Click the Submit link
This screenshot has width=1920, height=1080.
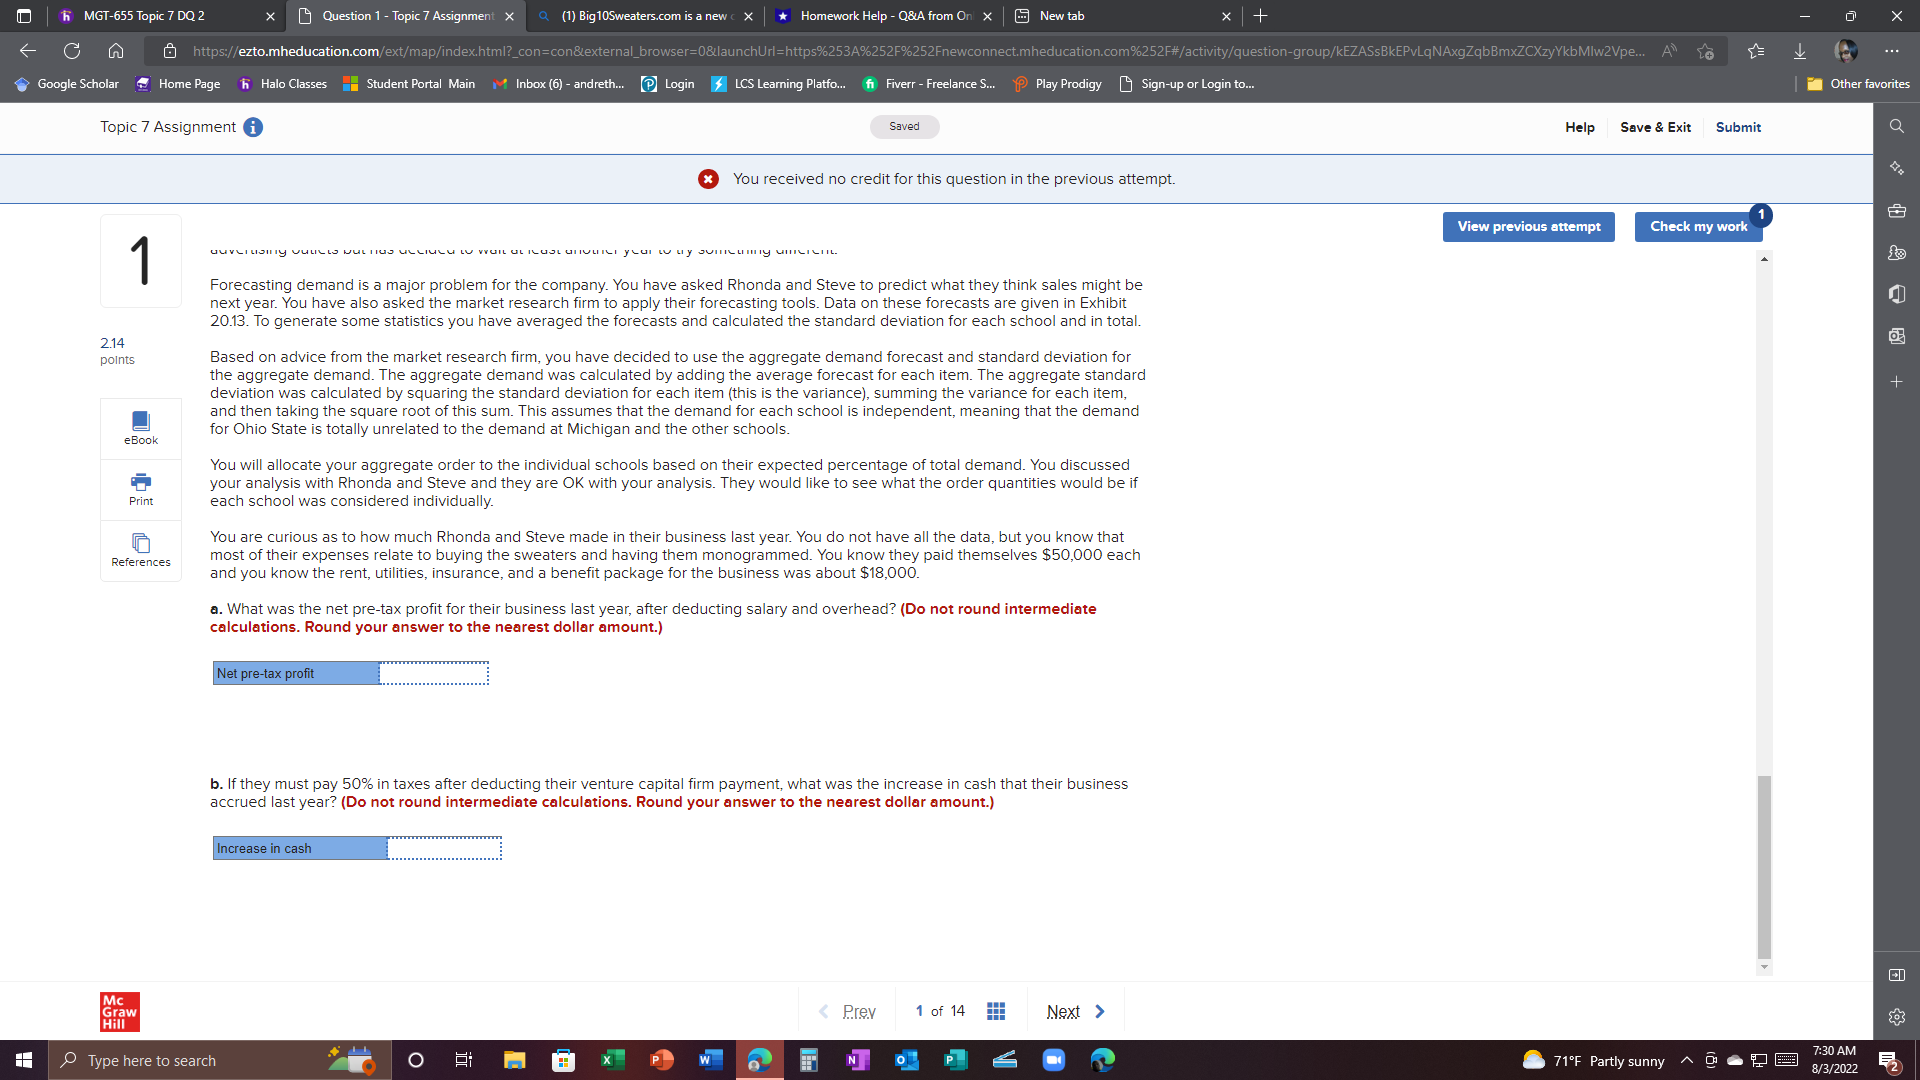point(1738,127)
